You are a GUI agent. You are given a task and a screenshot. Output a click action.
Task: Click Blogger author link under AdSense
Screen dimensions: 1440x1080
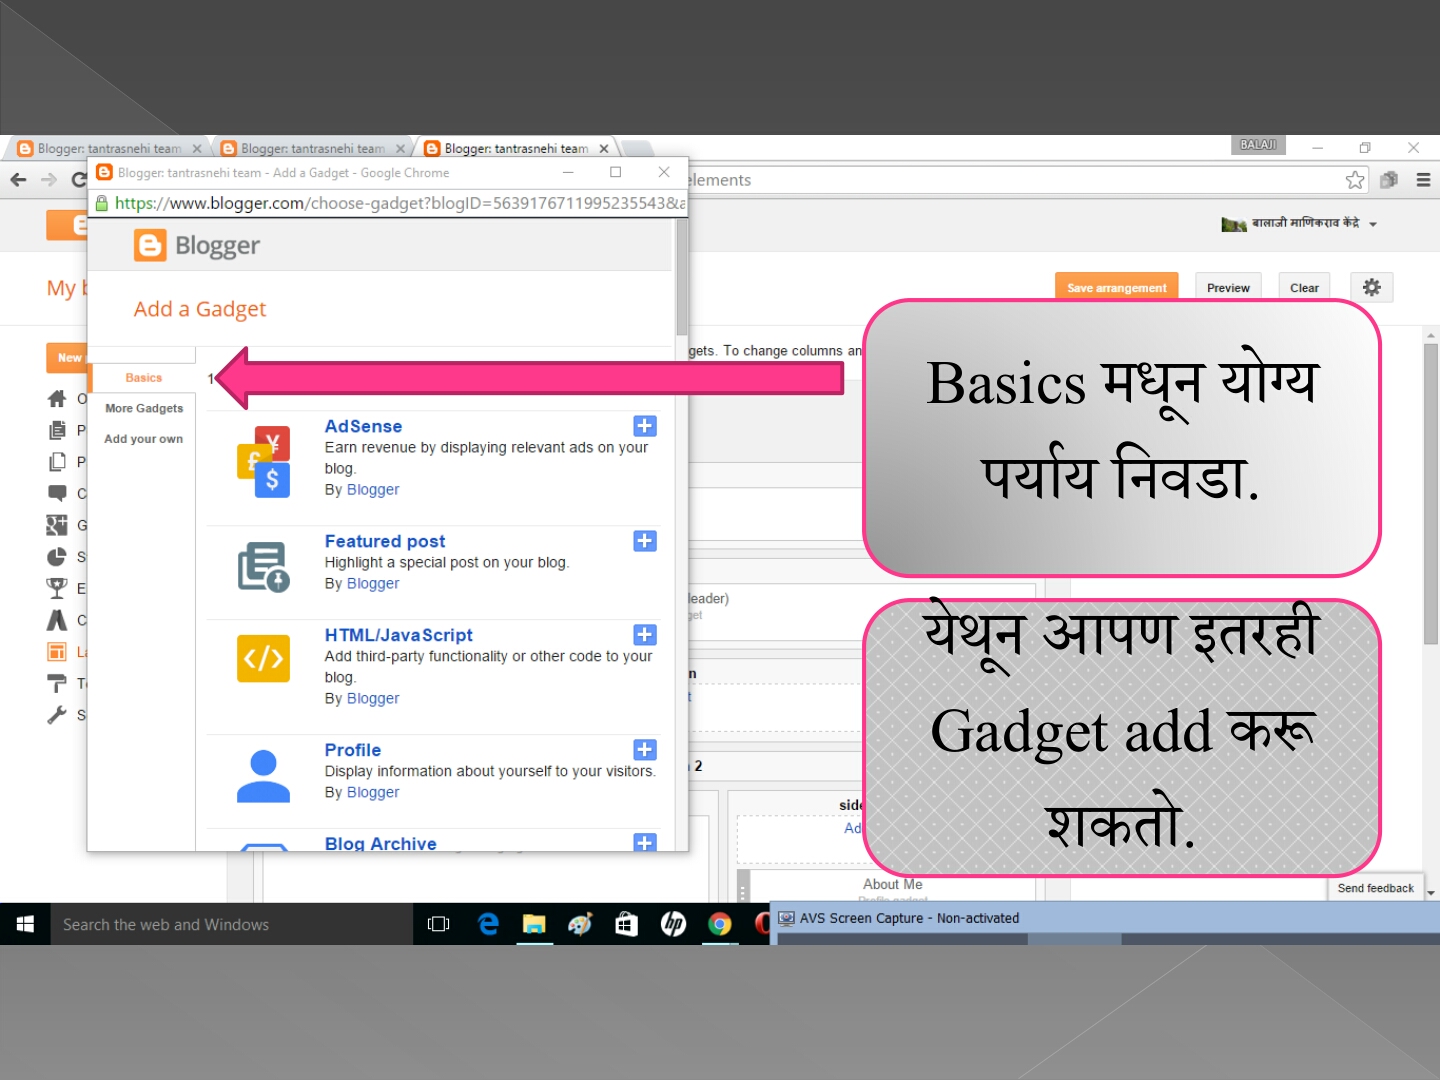tap(373, 490)
